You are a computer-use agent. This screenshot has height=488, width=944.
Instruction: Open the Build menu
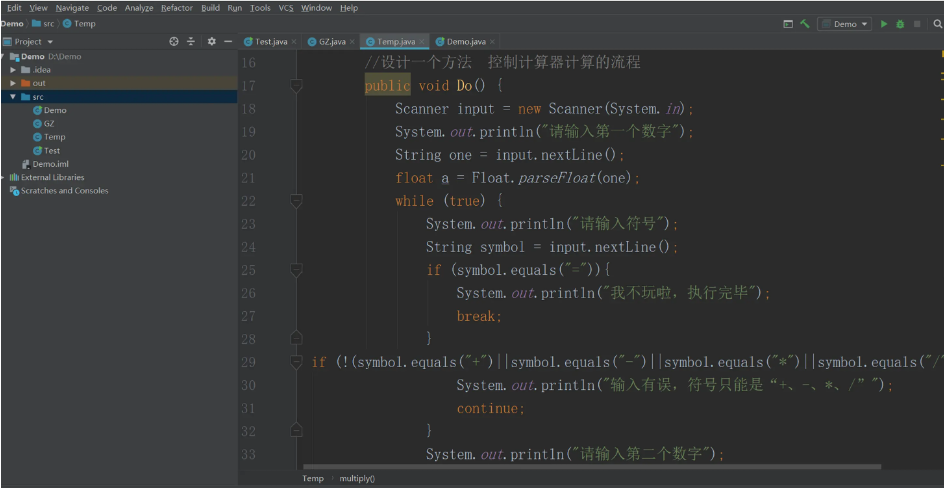click(x=210, y=8)
